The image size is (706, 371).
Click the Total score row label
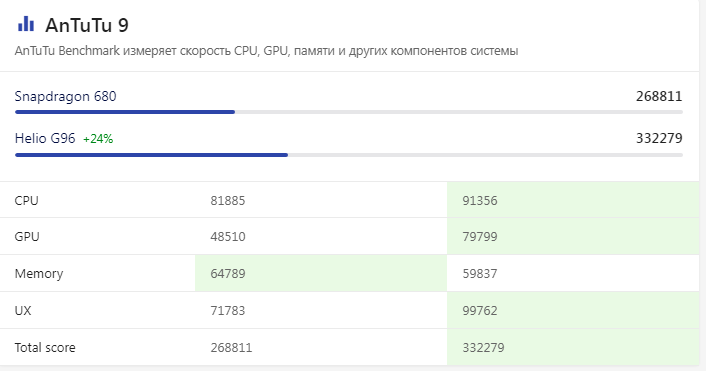45,348
